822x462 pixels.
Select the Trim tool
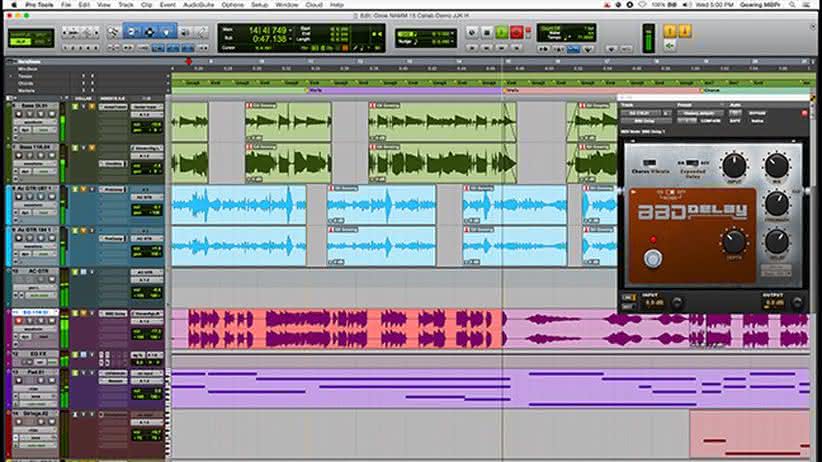coord(132,33)
